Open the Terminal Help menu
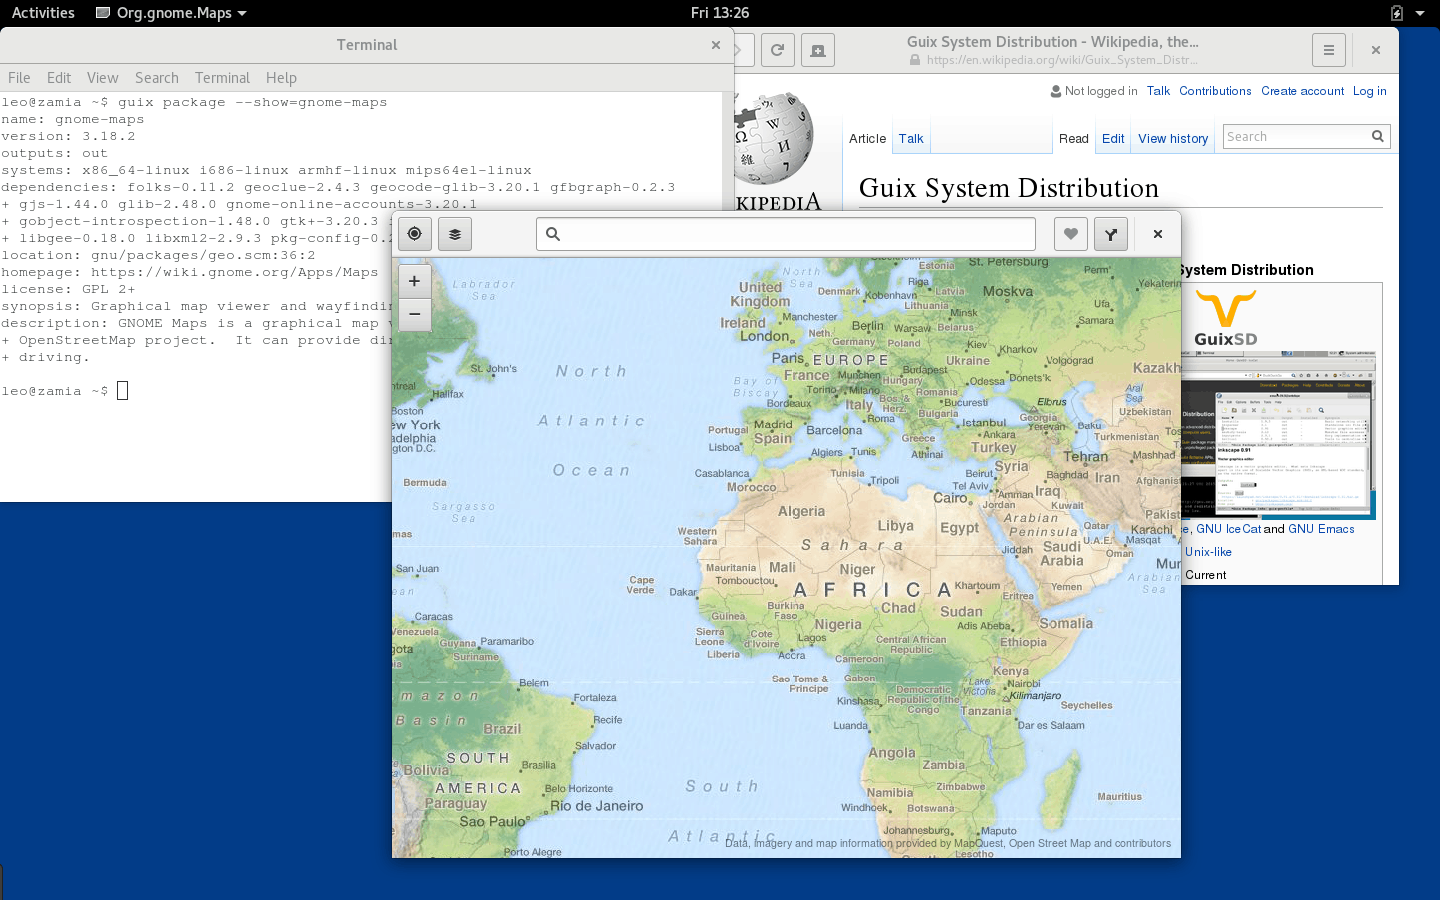 tap(281, 78)
